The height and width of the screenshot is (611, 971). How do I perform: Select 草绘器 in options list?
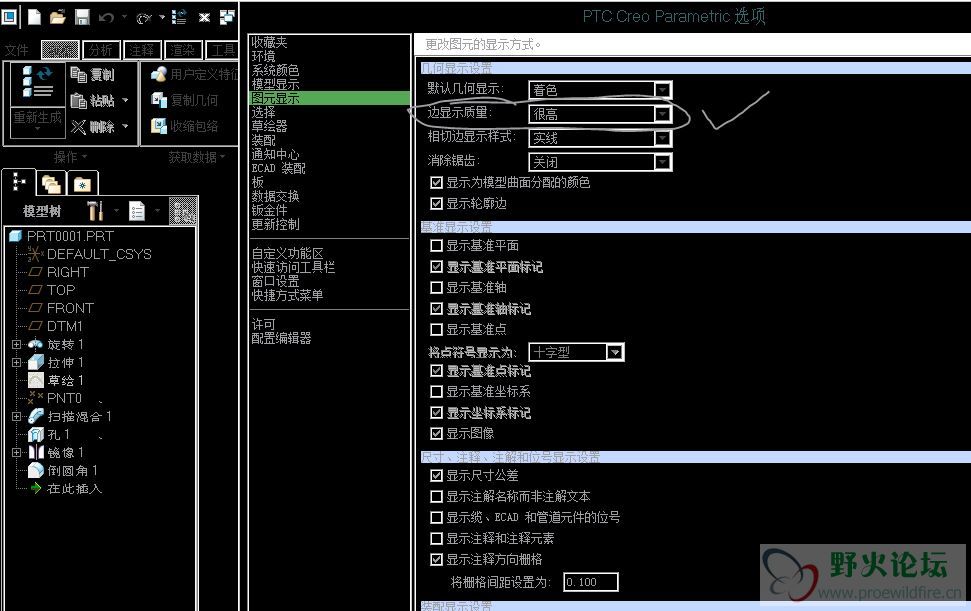click(x=269, y=126)
